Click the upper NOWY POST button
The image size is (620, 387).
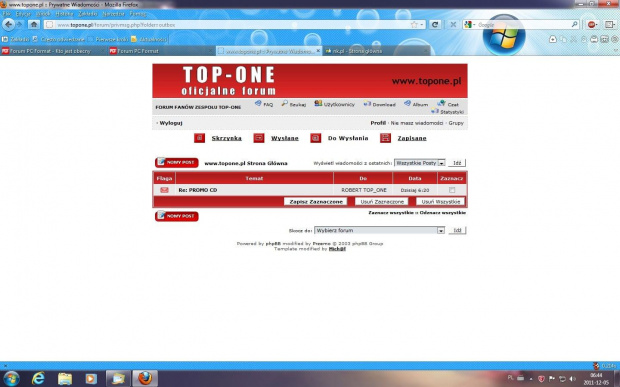pos(177,162)
